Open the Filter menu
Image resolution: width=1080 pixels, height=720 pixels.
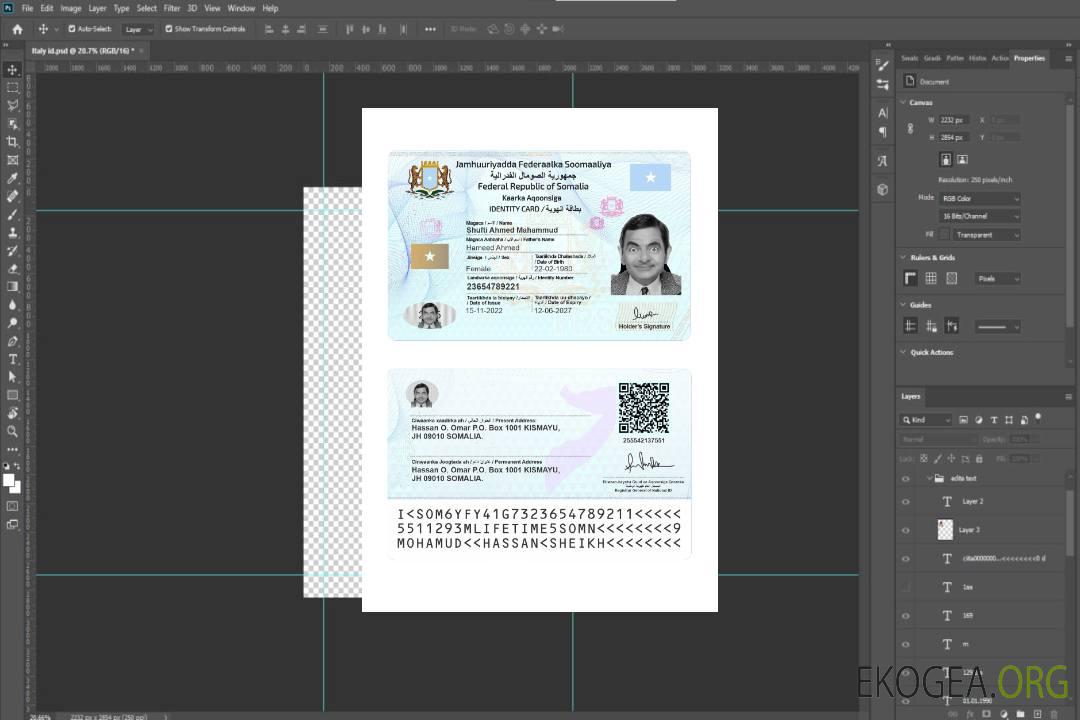point(172,8)
